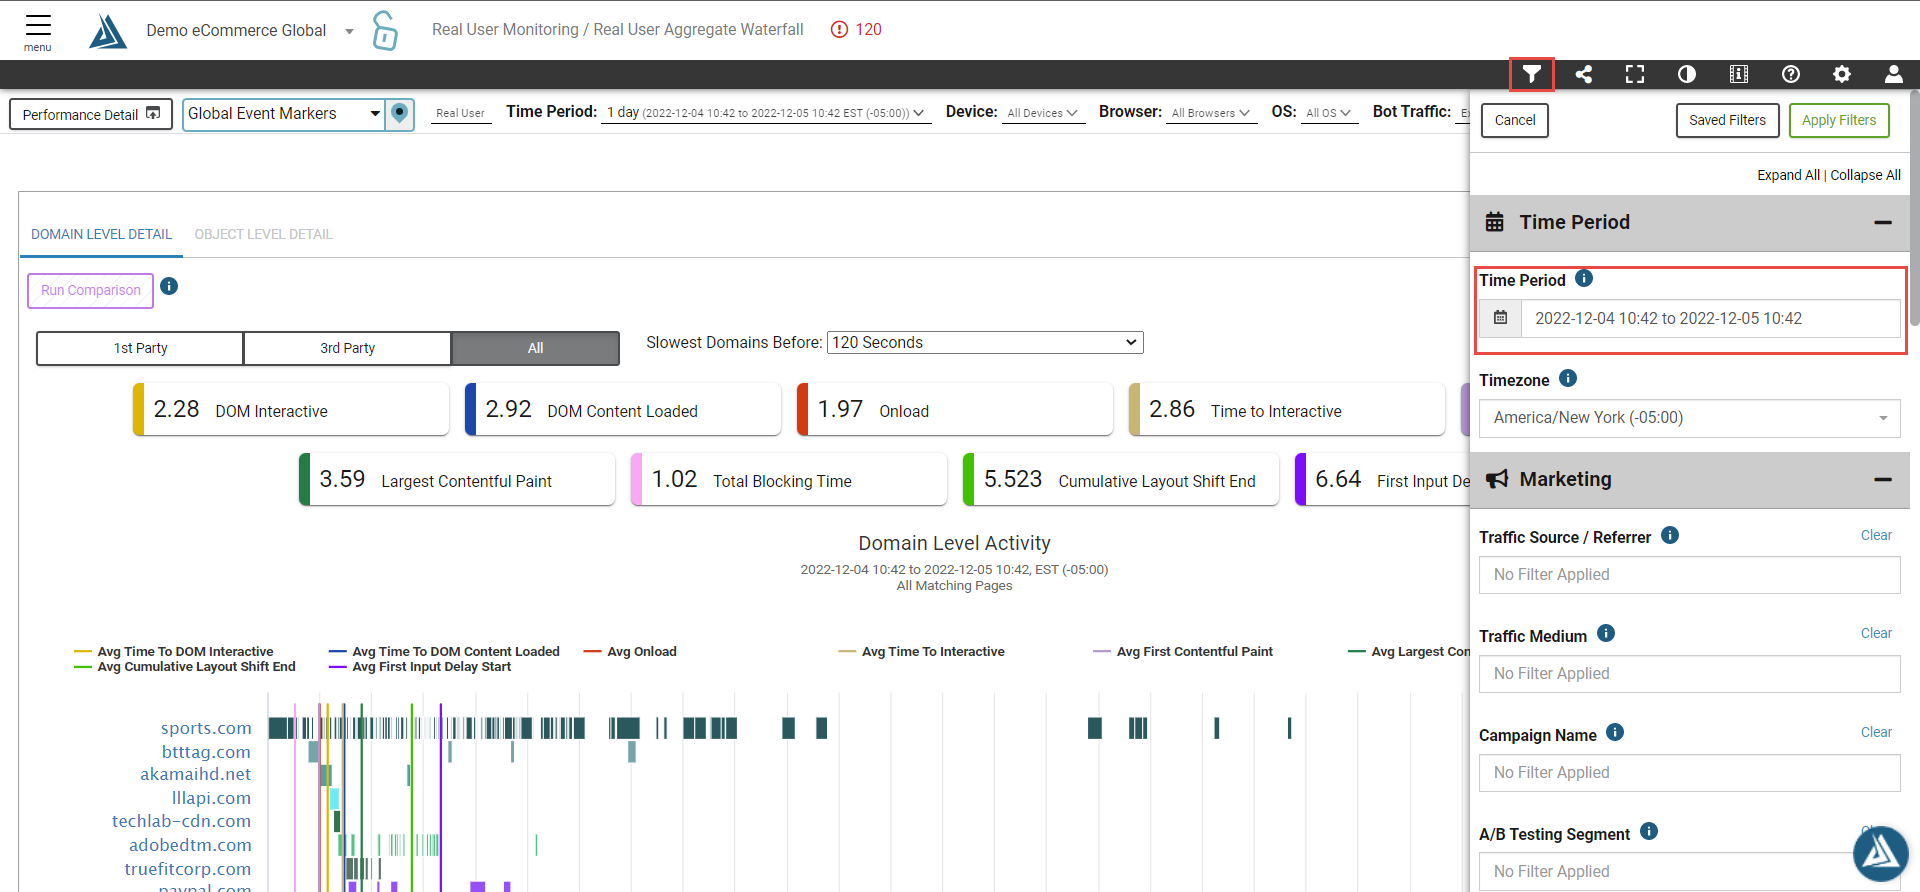Click the megaphone icon in the Marketing header
The width and height of the screenshot is (1920, 892).
click(x=1496, y=479)
